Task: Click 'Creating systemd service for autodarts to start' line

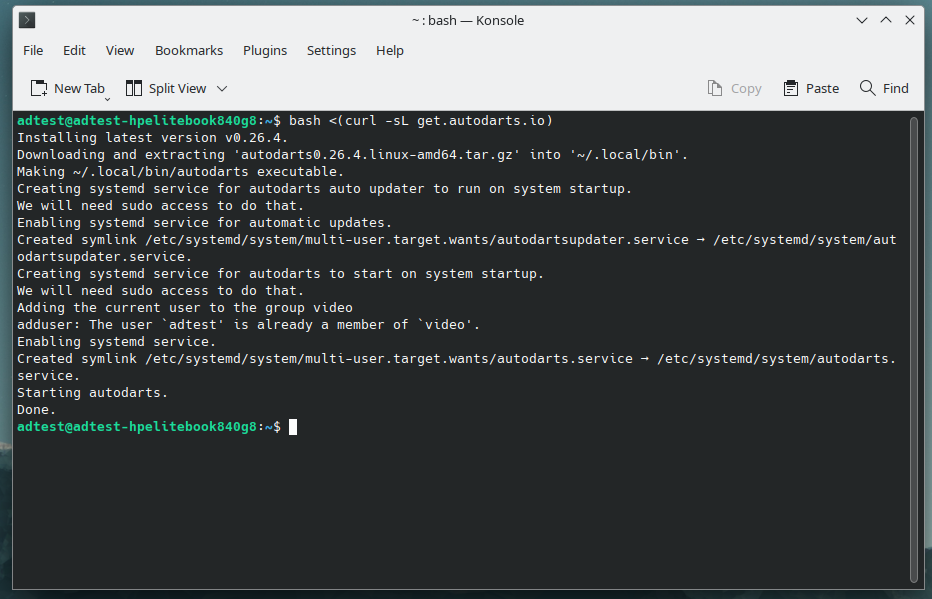Action: tap(281, 274)
